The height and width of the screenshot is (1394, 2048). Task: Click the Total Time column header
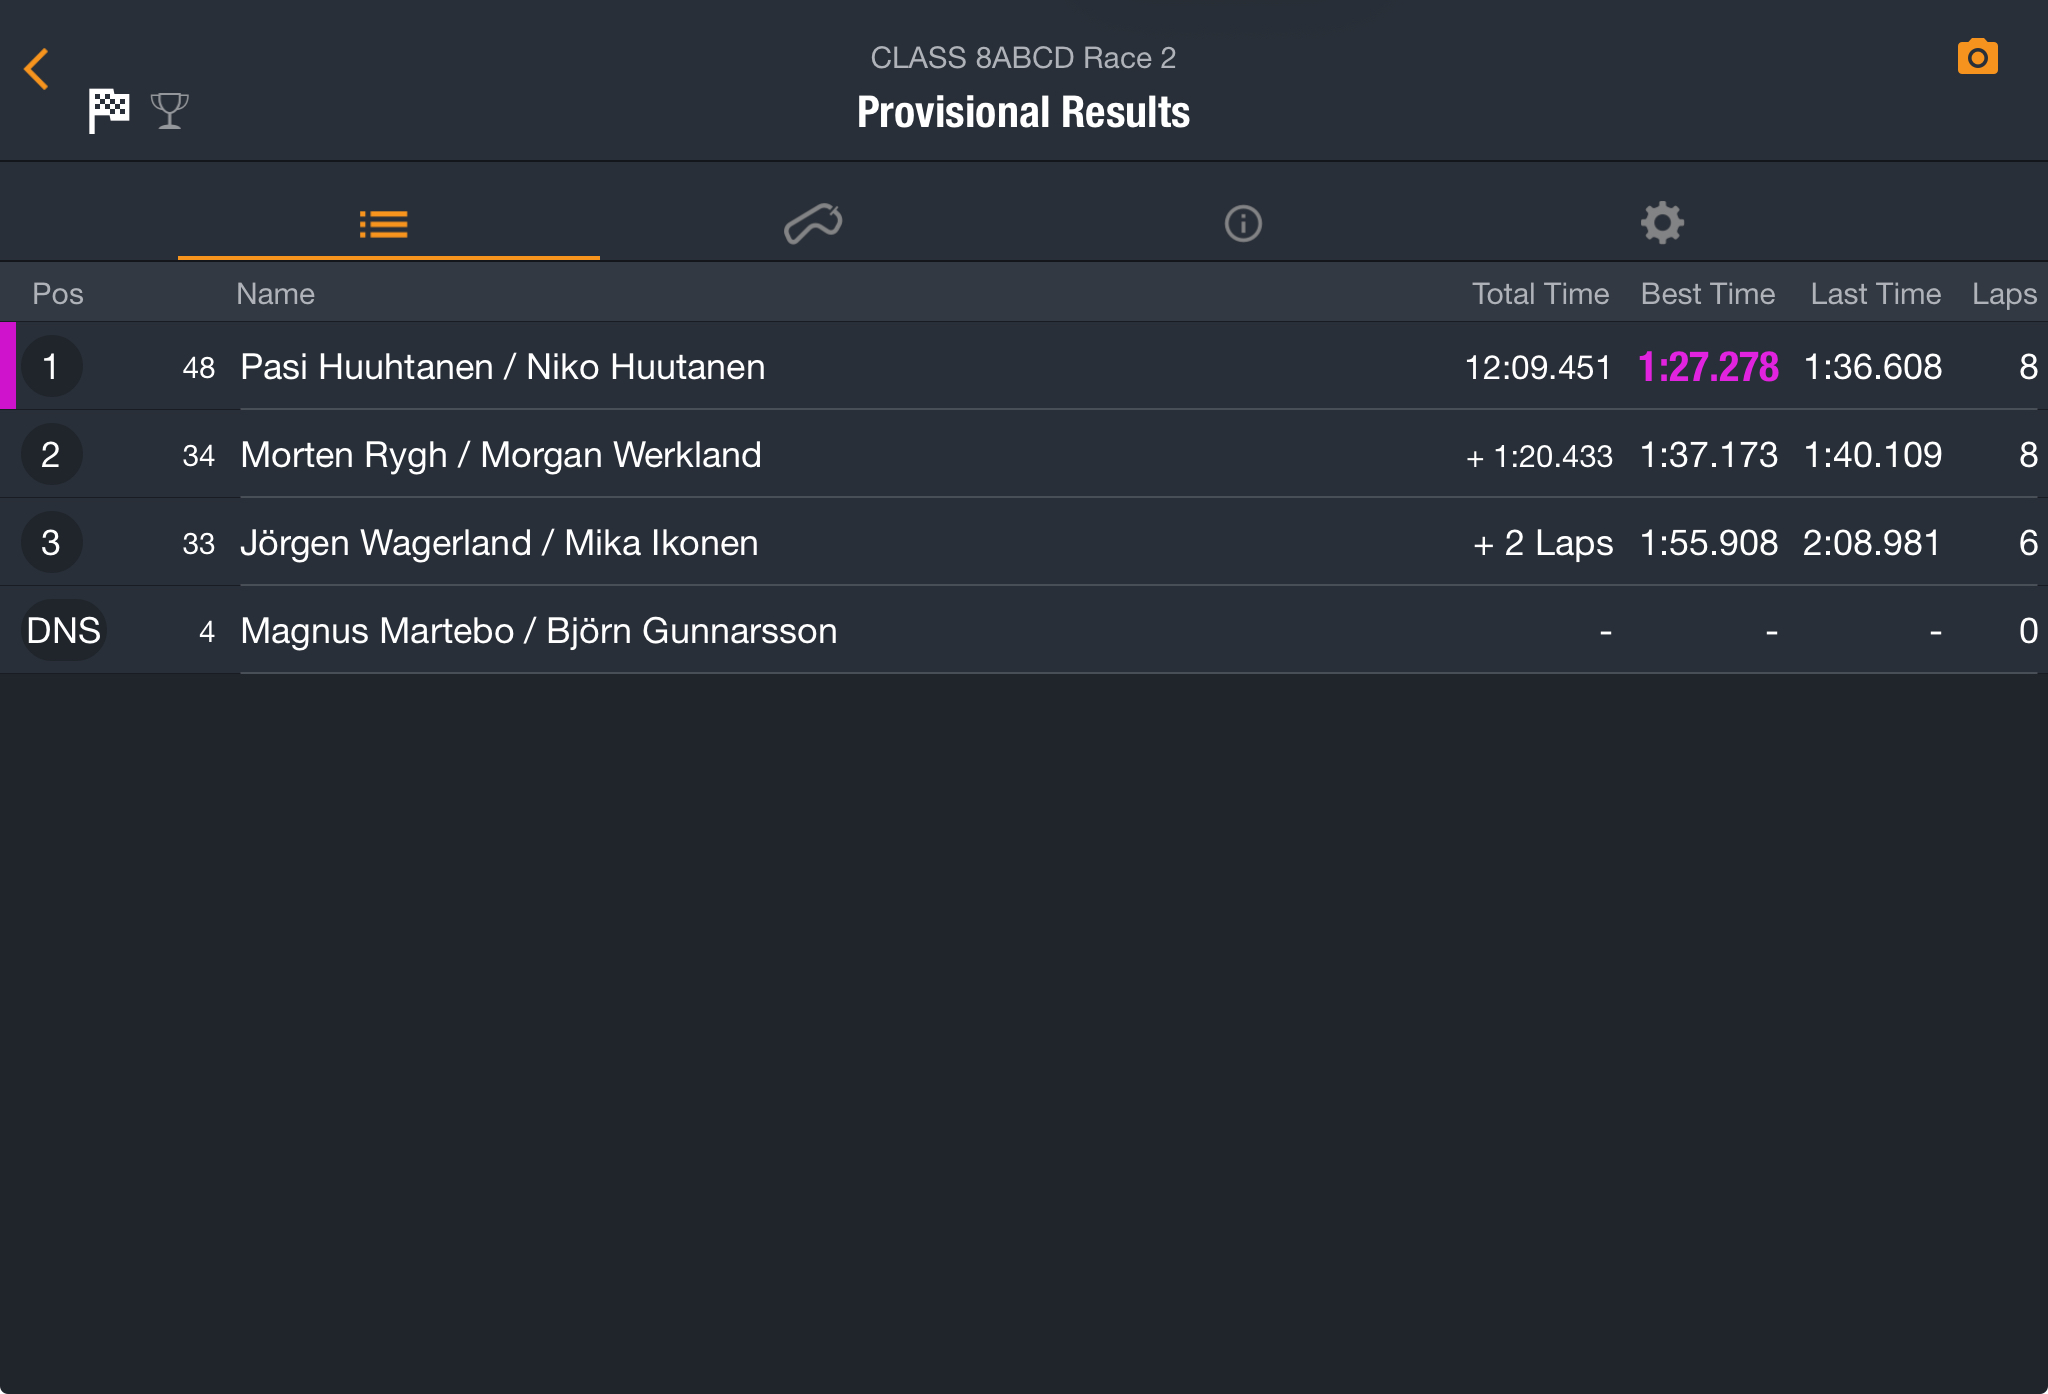point(1540,294)
